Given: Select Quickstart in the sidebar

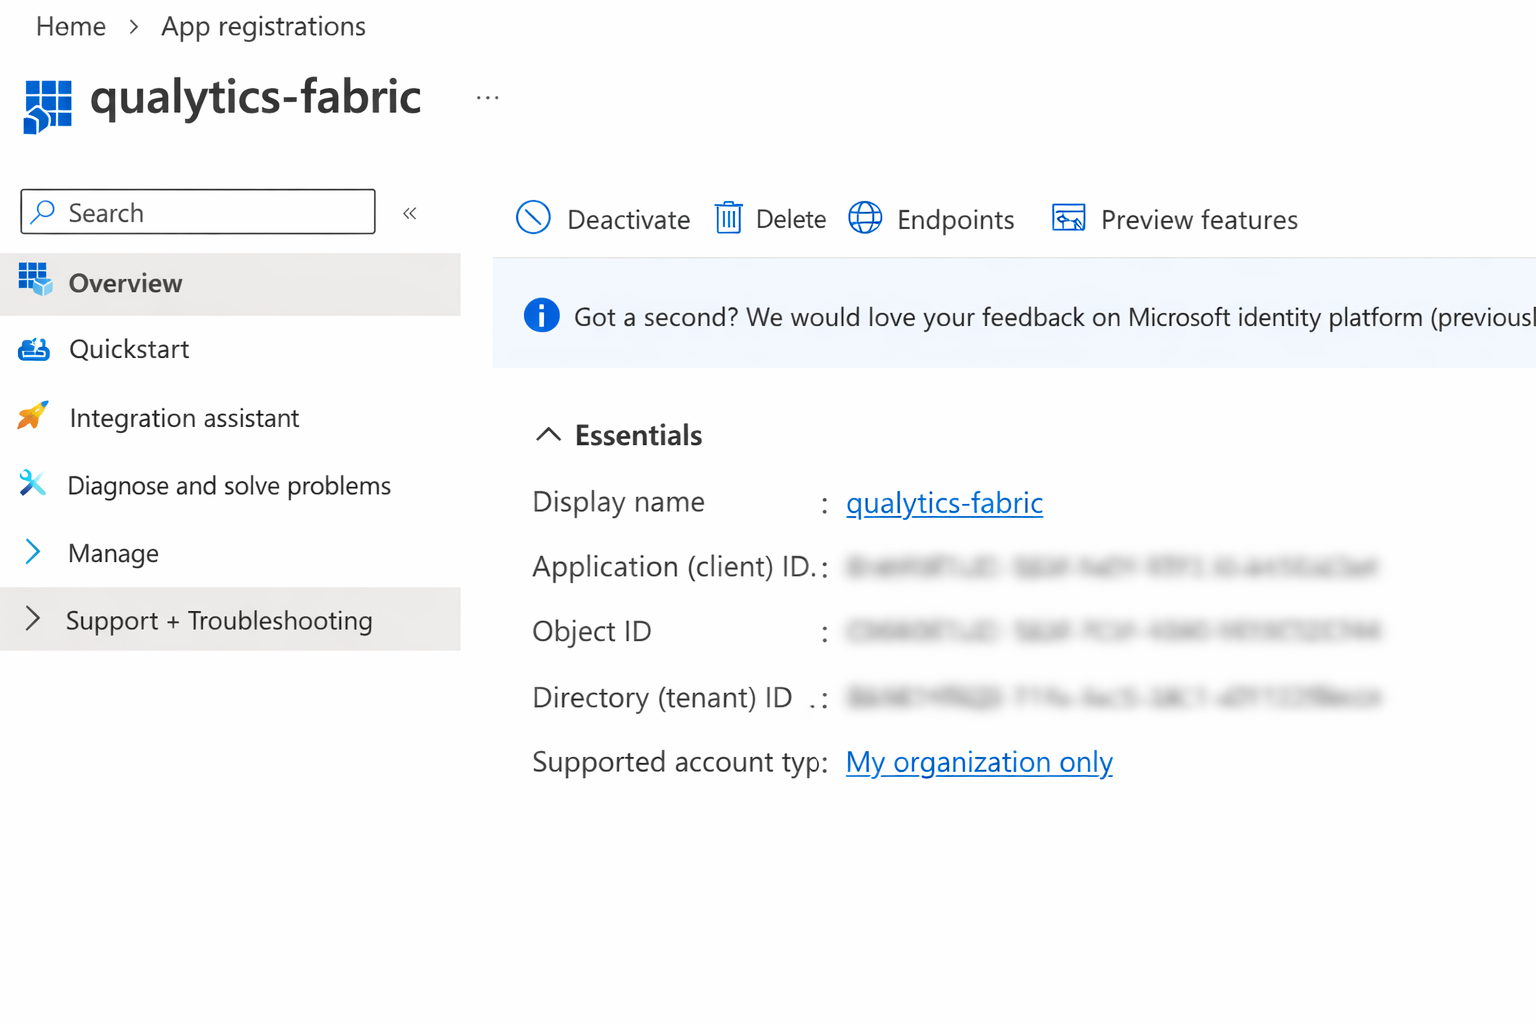Looking at the screenshot, I should 129,350.
